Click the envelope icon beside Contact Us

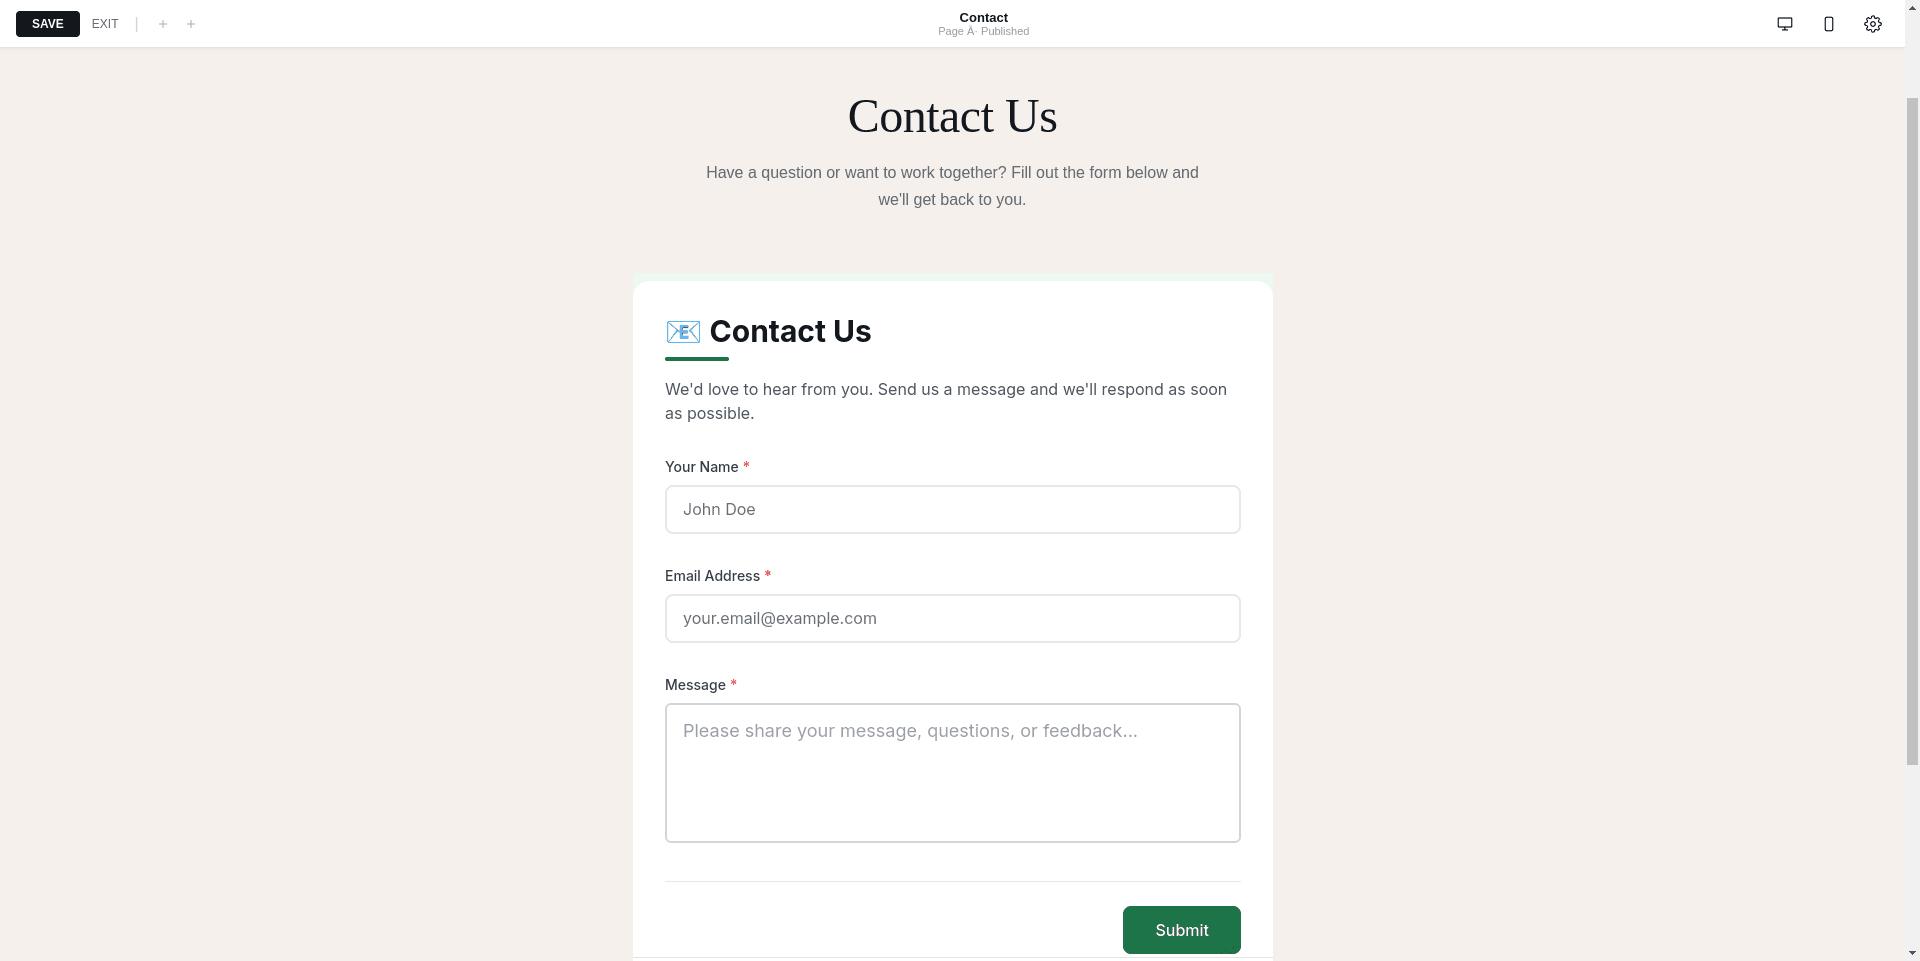tap(683, 331)
